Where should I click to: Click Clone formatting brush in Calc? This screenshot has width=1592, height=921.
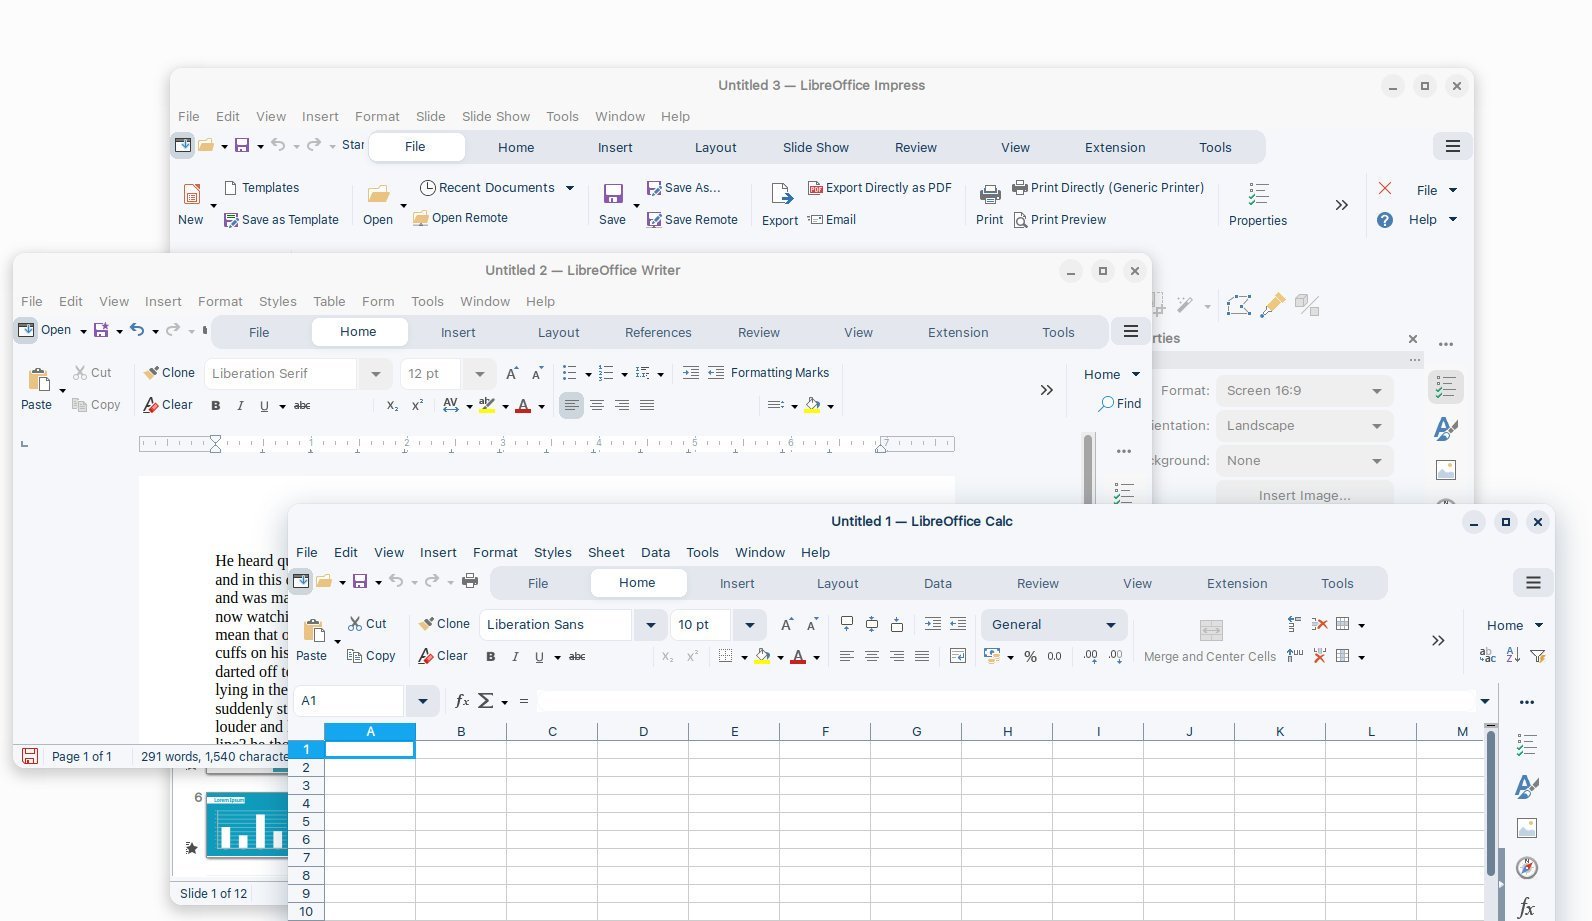(444, 624)
